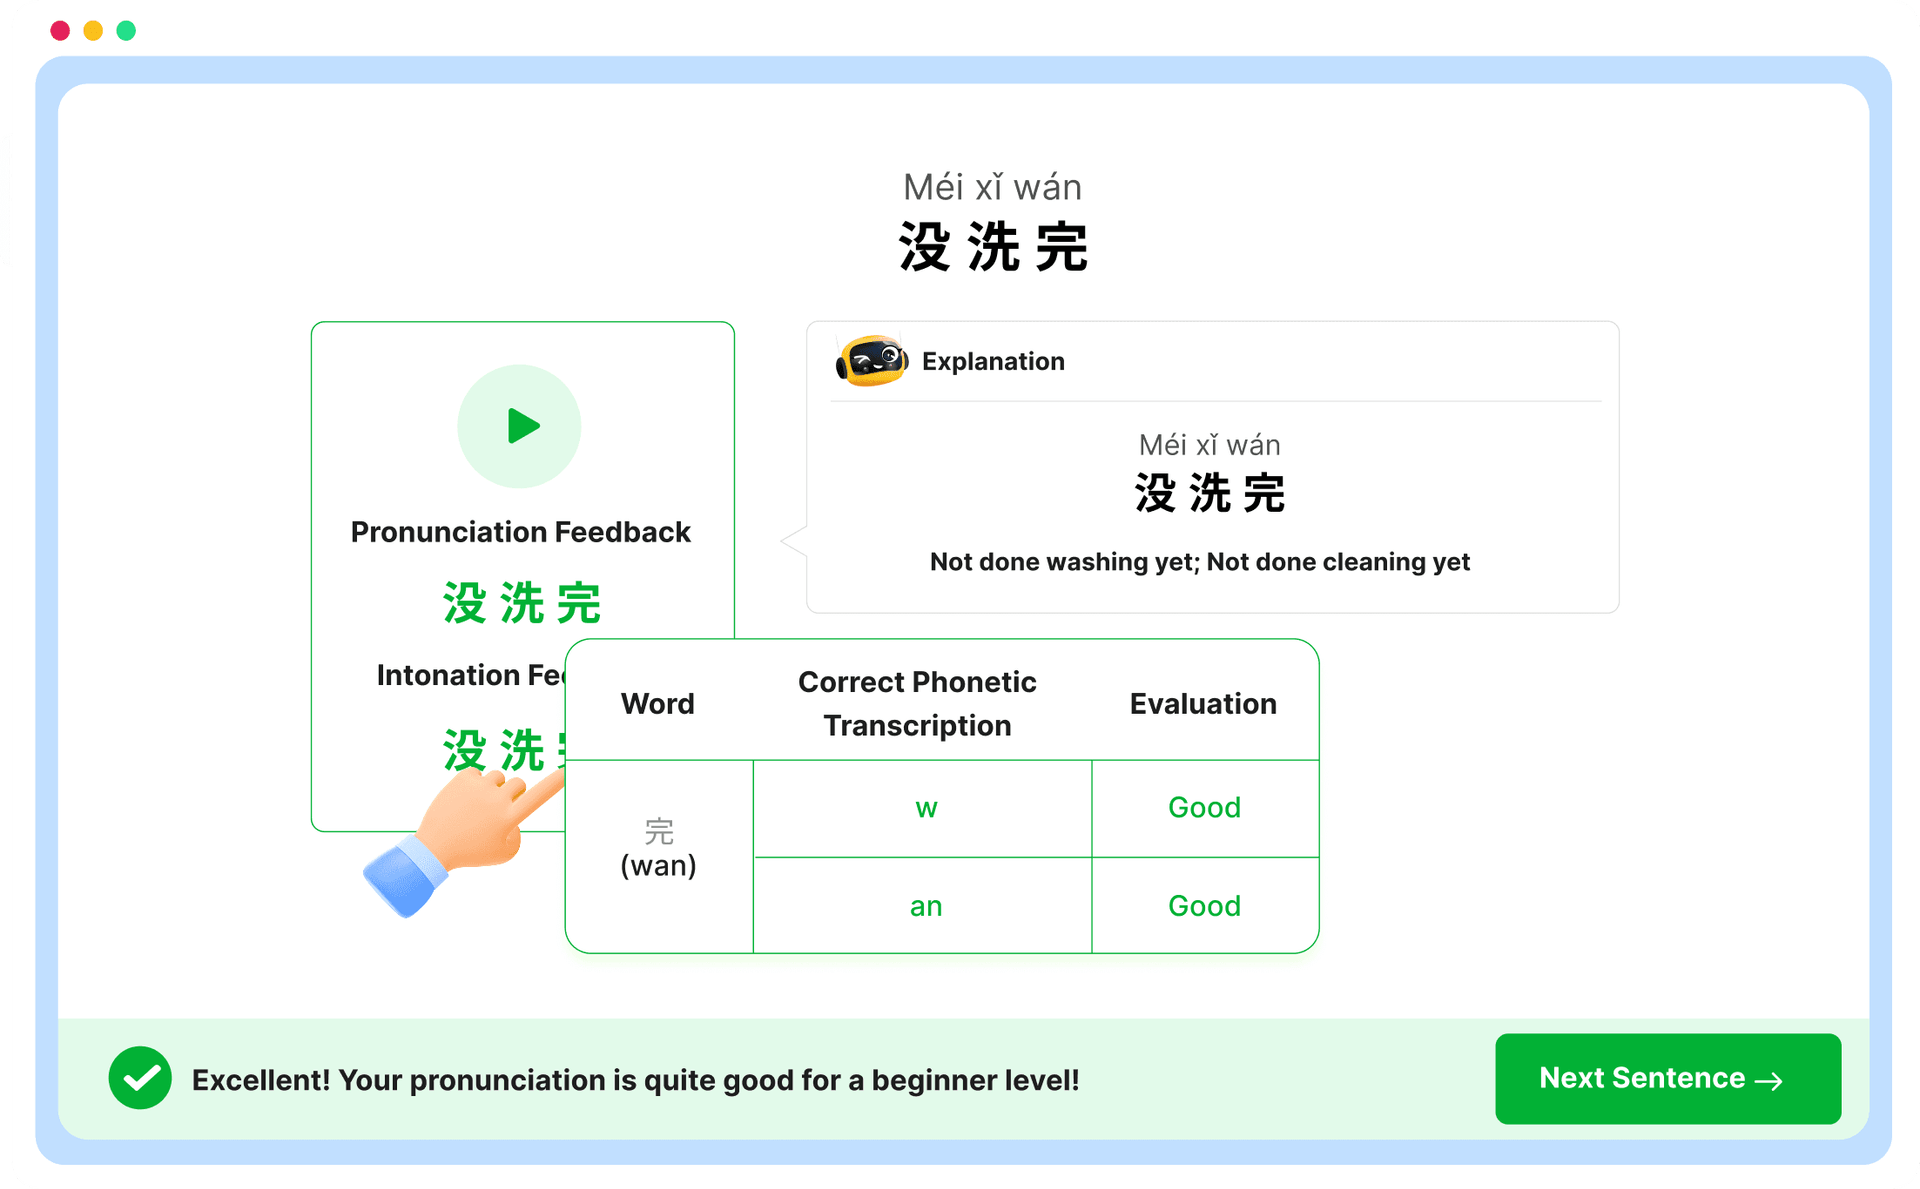Click the red traffic light button
1920x1189 pixels.
point(60,31)
